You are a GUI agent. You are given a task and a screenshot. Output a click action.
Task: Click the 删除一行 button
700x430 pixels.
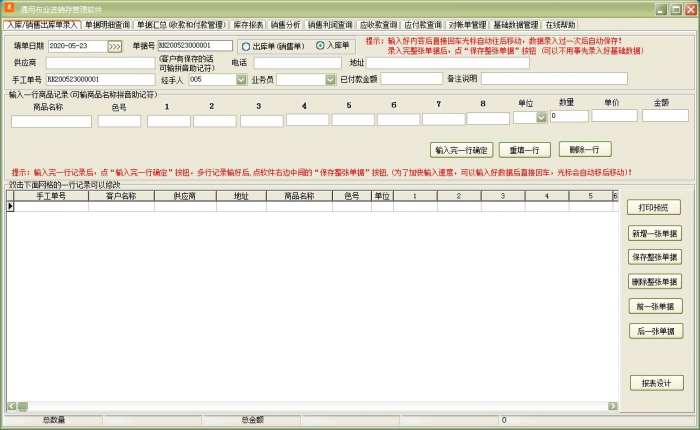(x=585, y=150)
